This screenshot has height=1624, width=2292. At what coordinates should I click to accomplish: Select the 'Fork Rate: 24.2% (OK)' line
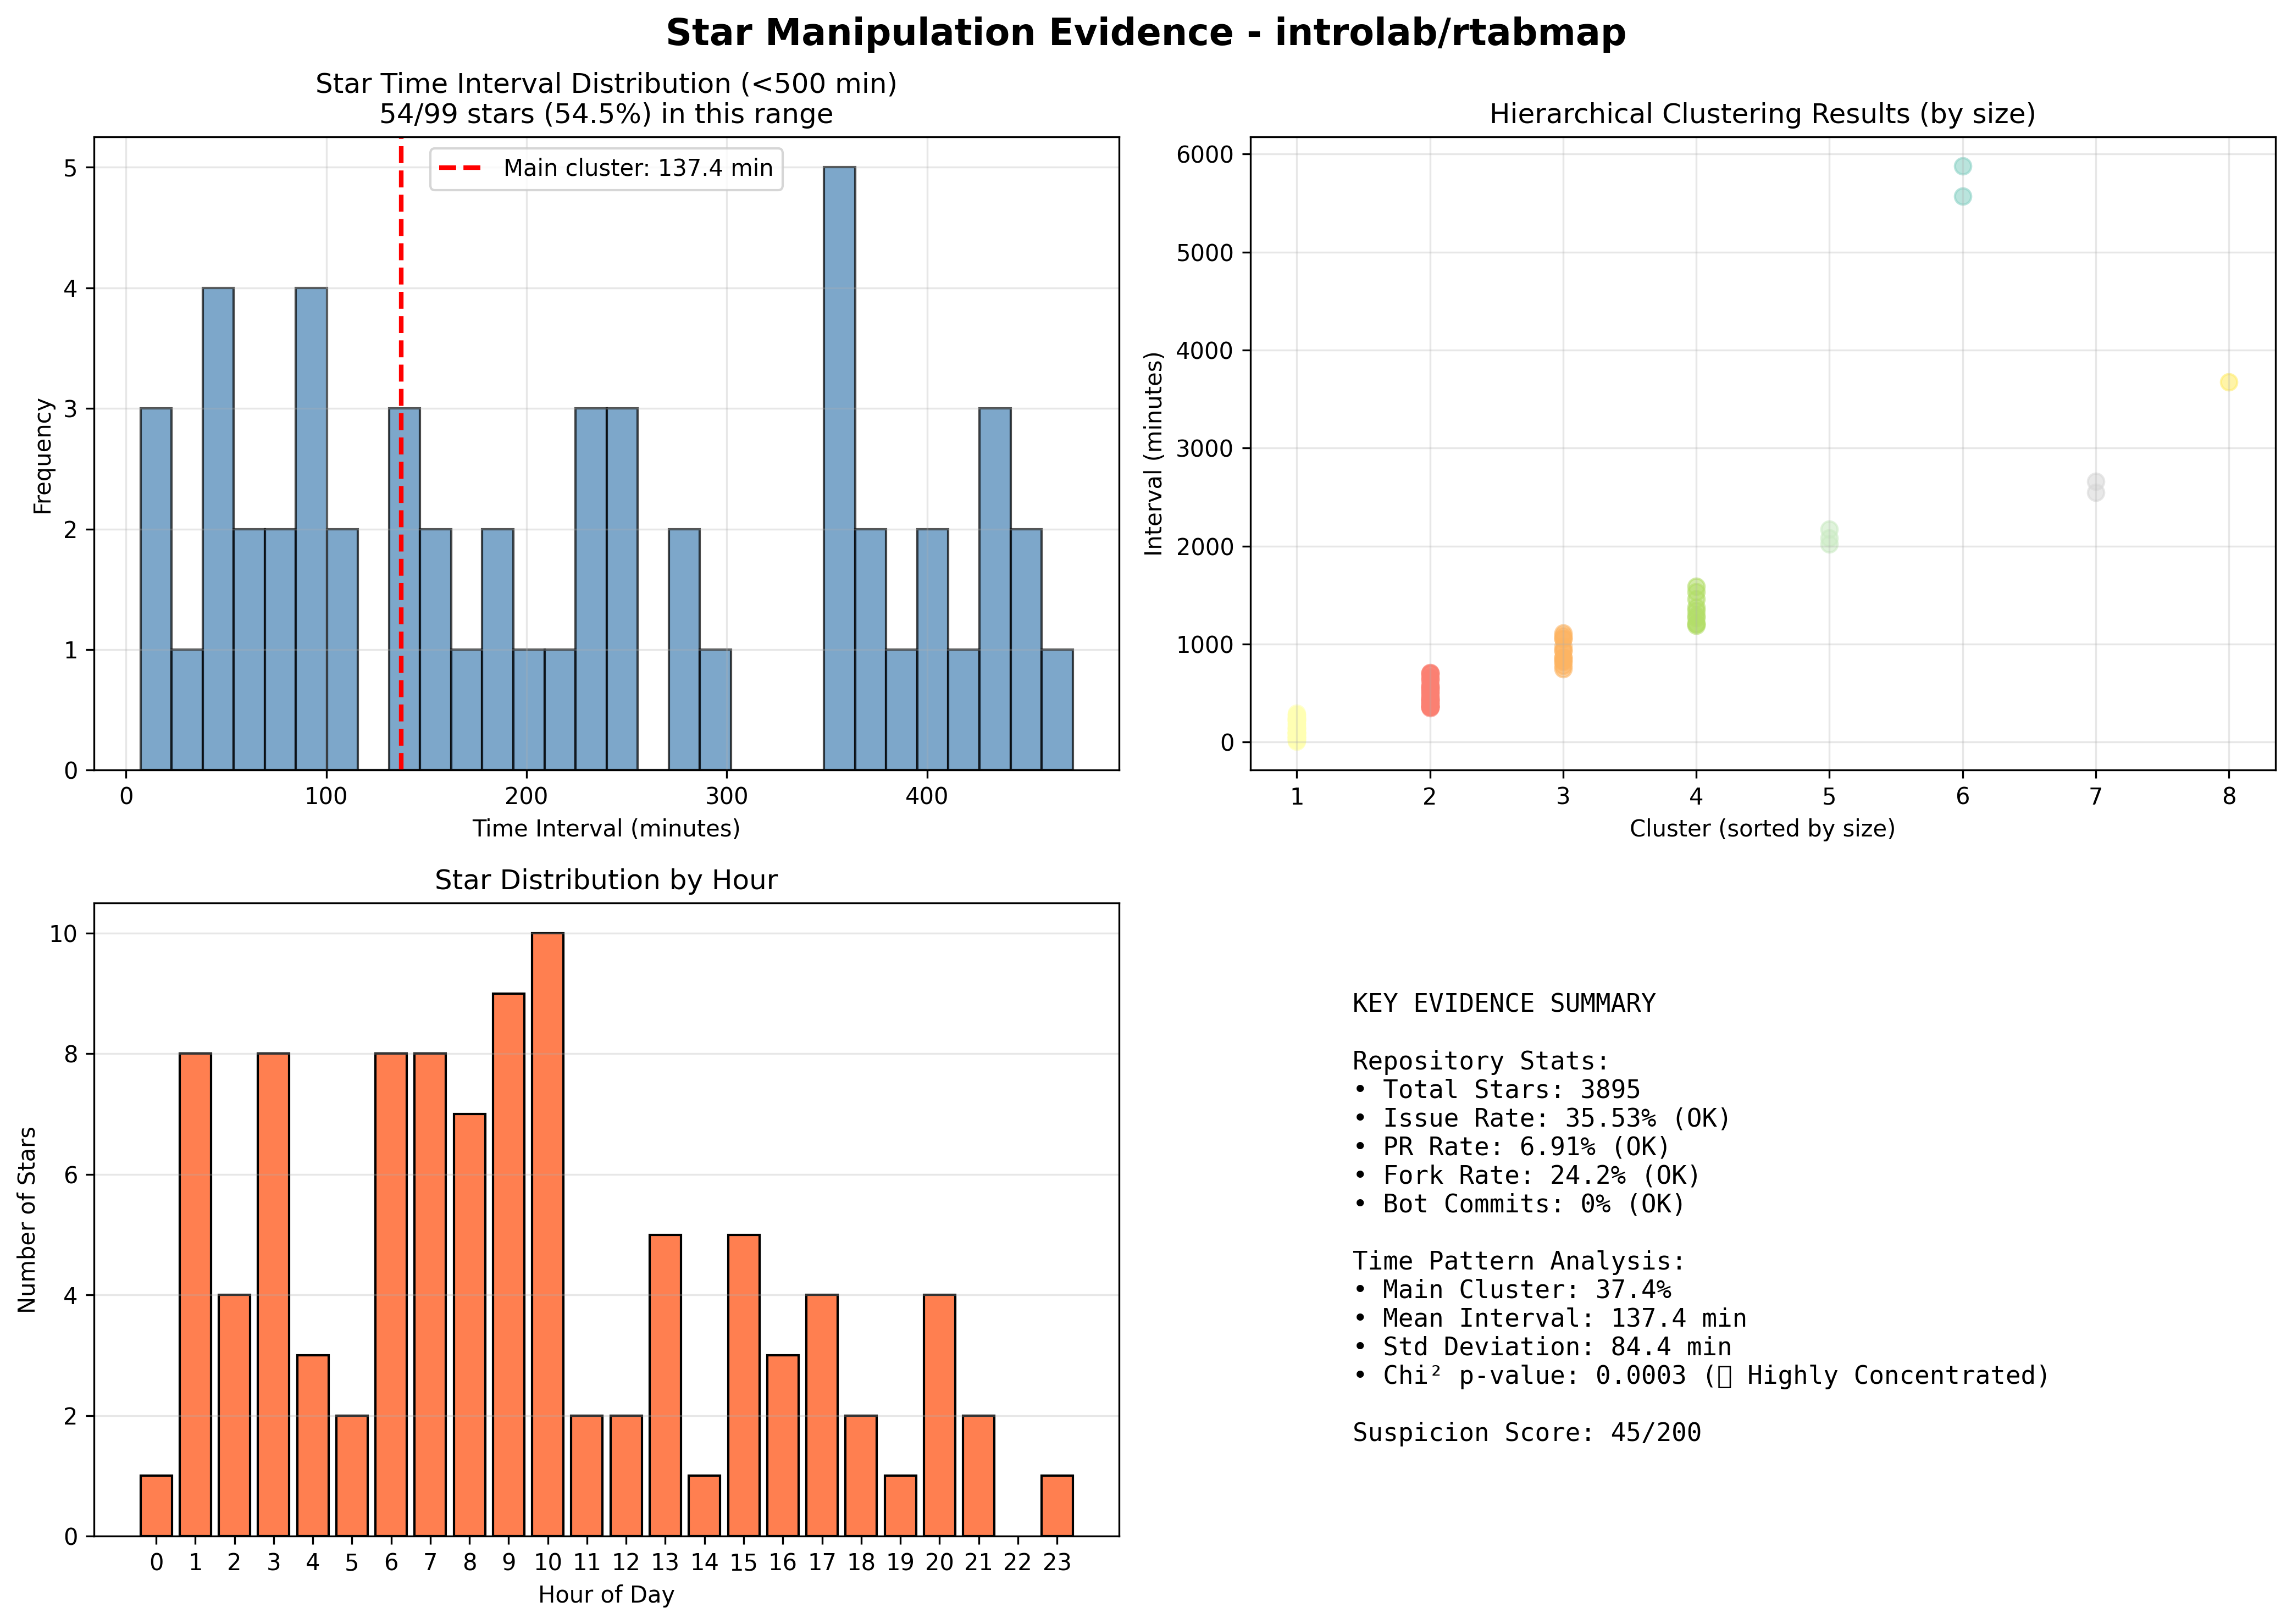coord(1527,1175)
